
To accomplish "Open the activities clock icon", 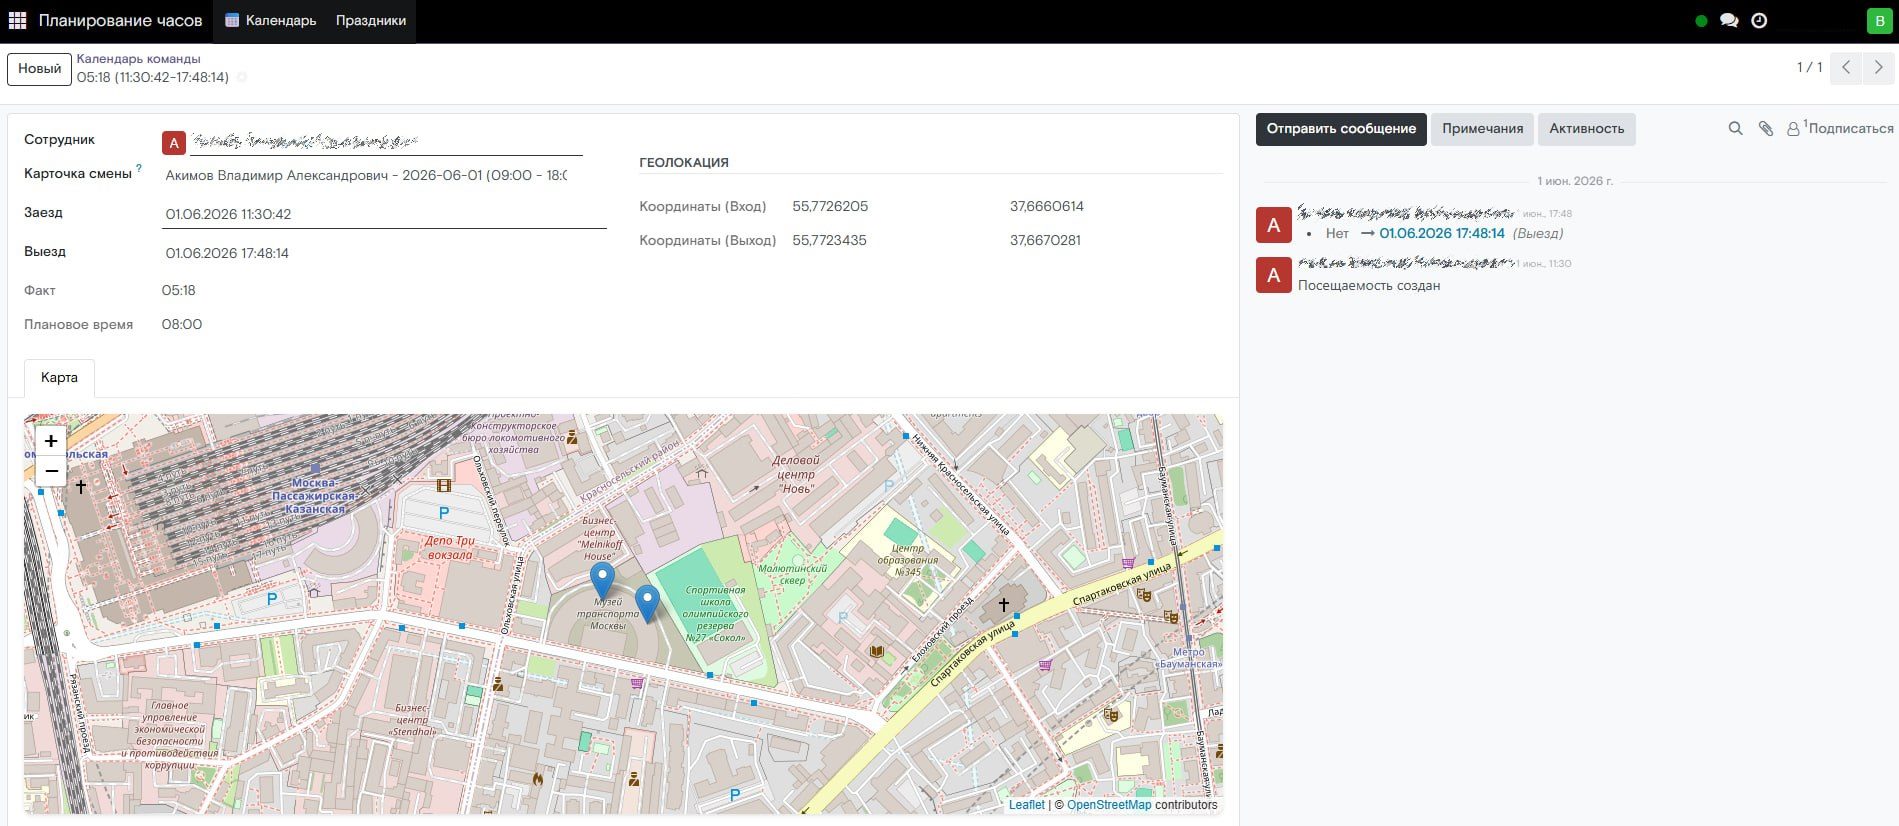I will coord(1759,20).
